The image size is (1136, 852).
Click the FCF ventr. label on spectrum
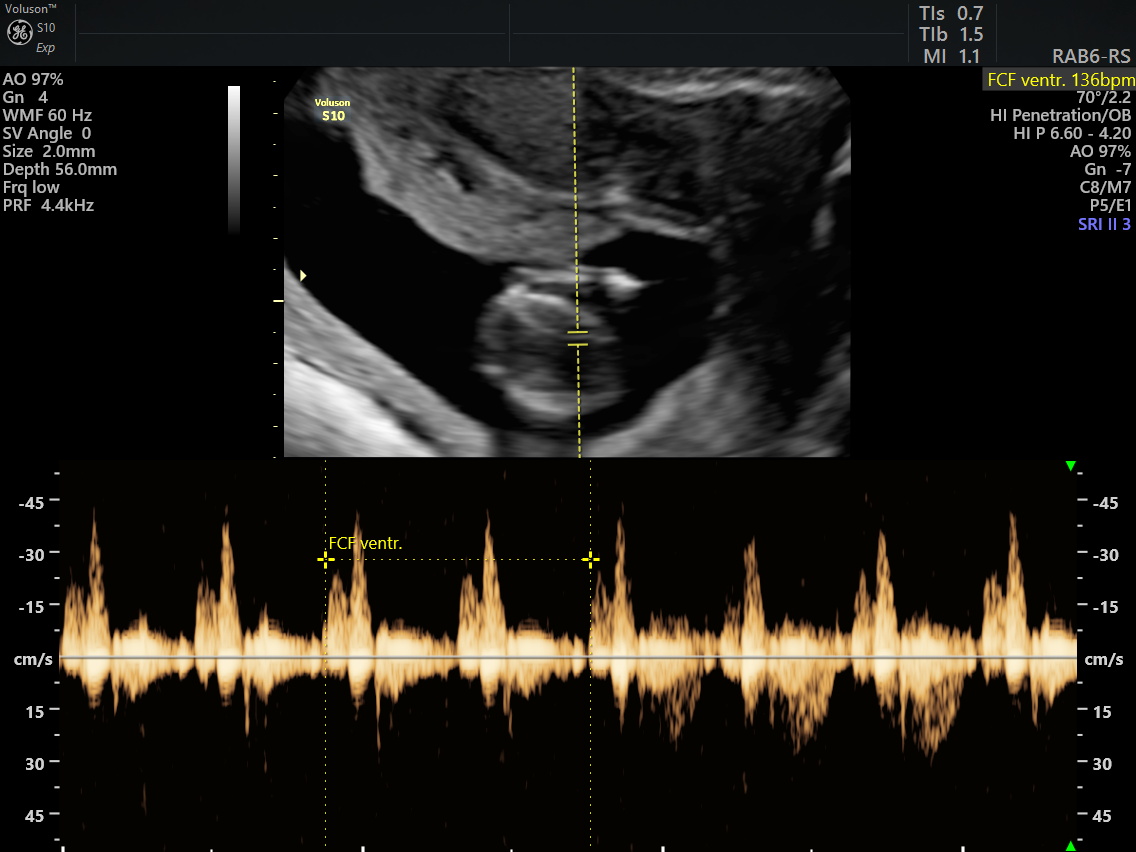(365, 543)
